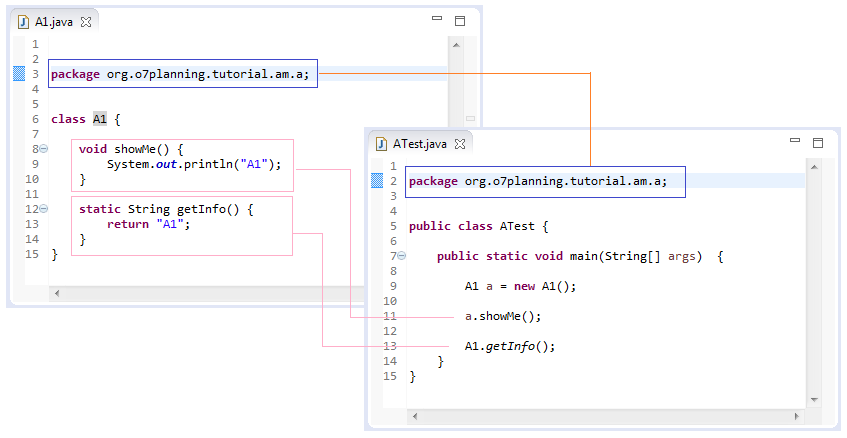Click the highlighted A1 class name in A1.java
The width and height of the screenshot is (847, 438).
(99, 119)
